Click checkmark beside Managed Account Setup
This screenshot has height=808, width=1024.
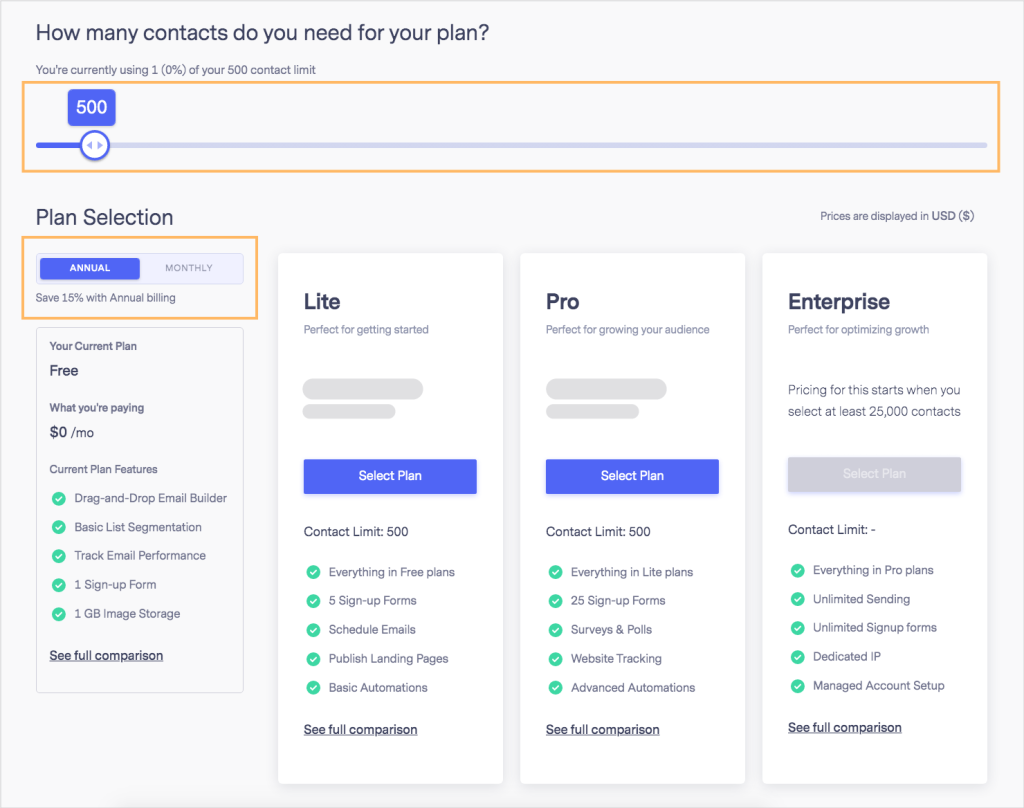coord(797,686)
